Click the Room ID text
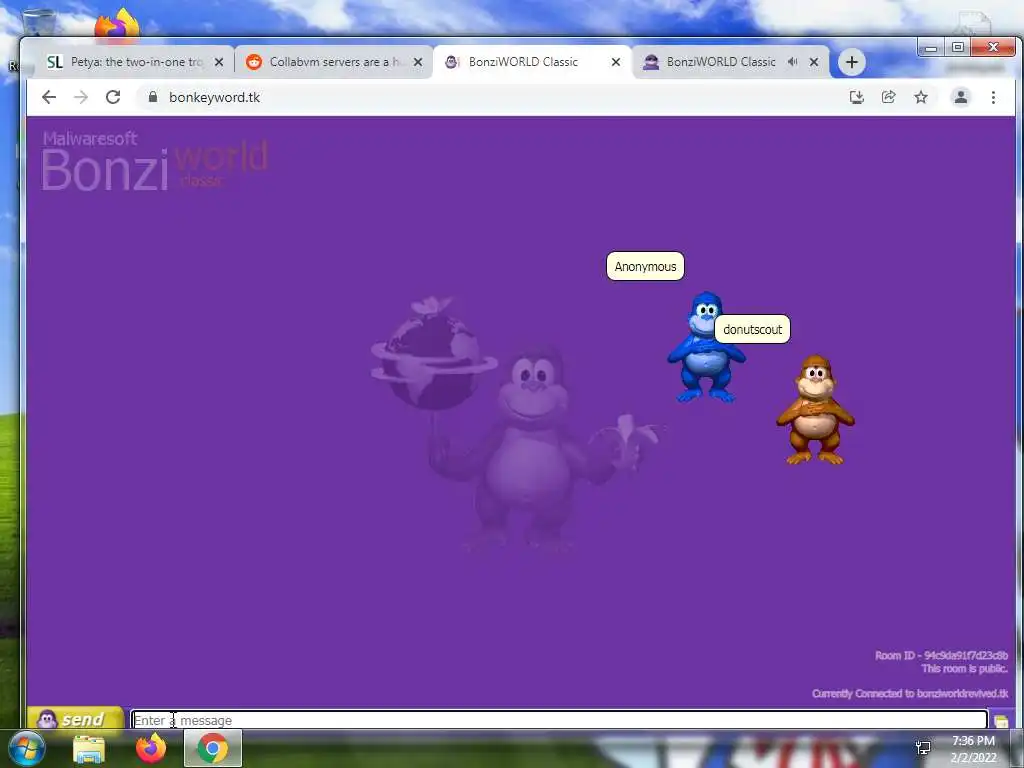Screen dimensions: 1024x768 tap(941, 655)
